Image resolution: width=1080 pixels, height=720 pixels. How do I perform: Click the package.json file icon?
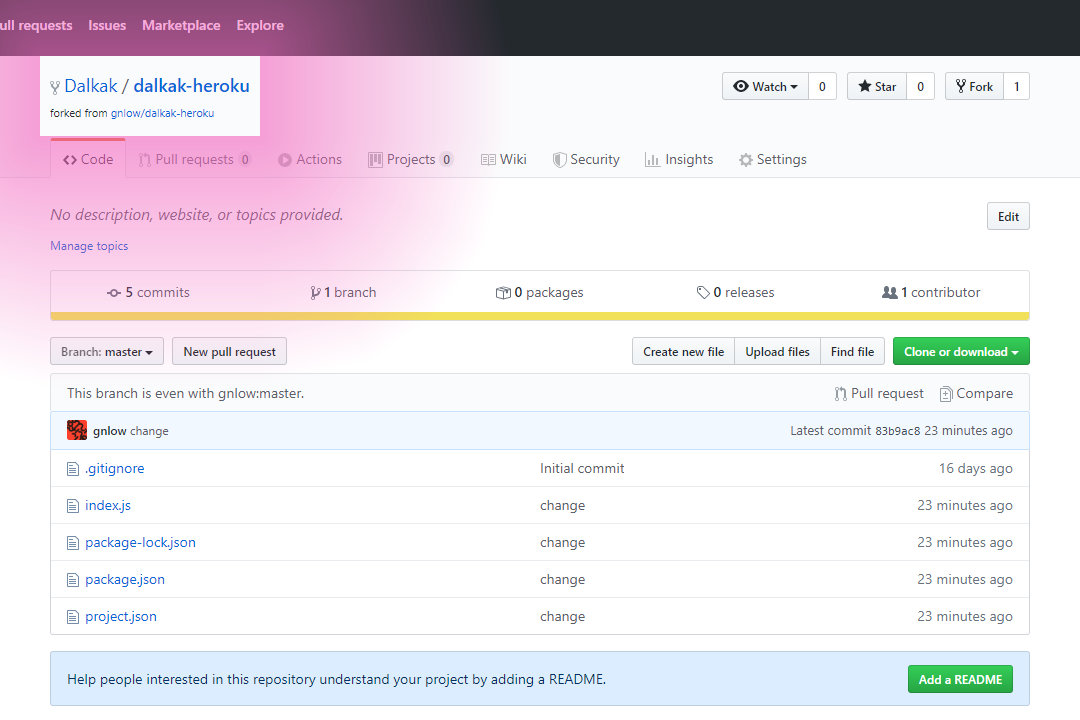(72, 580)
